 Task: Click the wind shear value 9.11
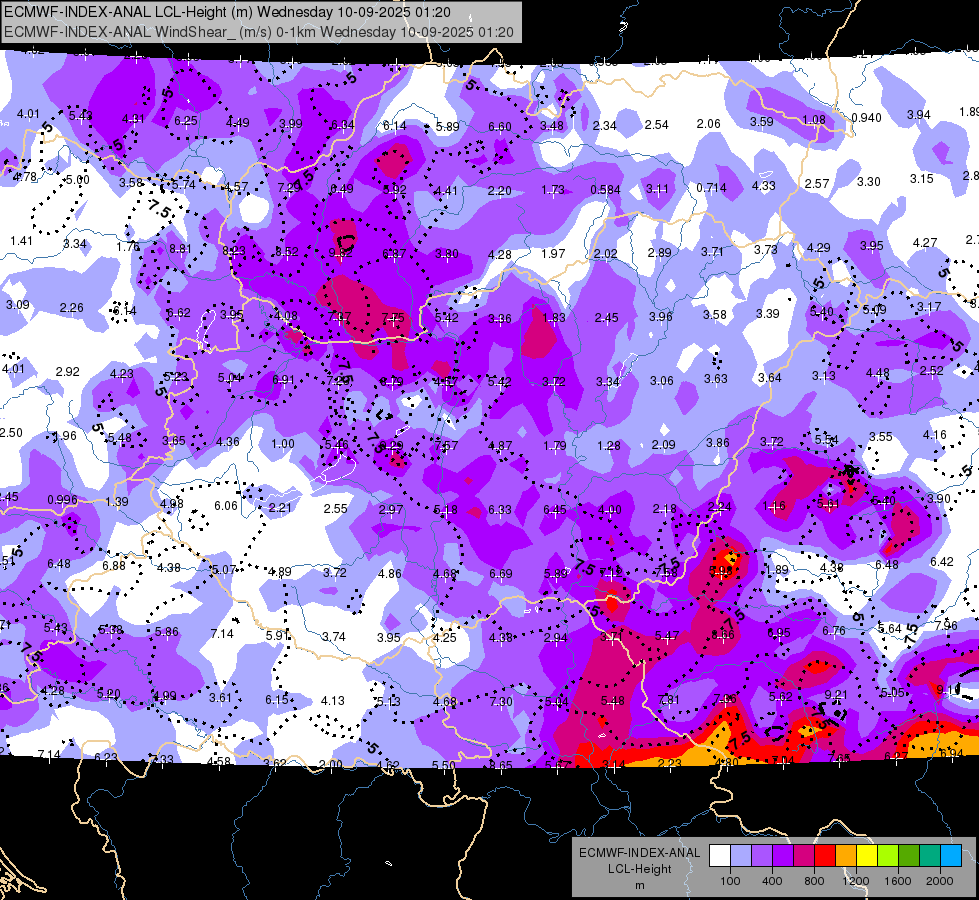click(x=948, y=690)
